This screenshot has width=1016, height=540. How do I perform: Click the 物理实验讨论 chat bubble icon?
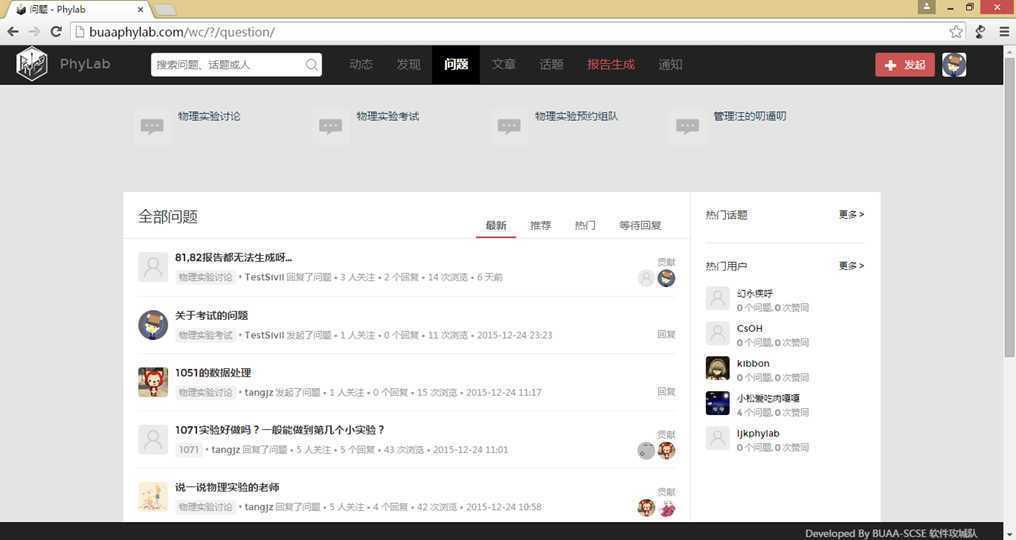pyautogui.click(x=152, y=125)
